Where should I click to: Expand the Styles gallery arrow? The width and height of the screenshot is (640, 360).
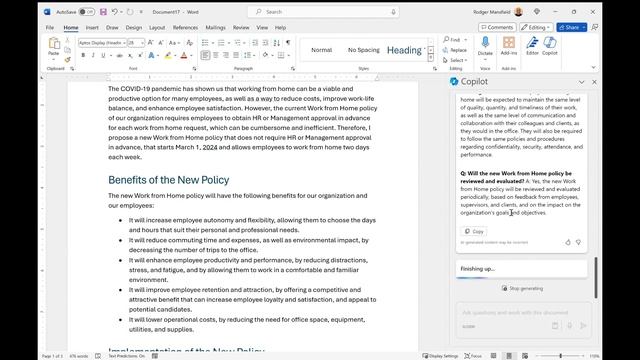click(x=431, y=58)
